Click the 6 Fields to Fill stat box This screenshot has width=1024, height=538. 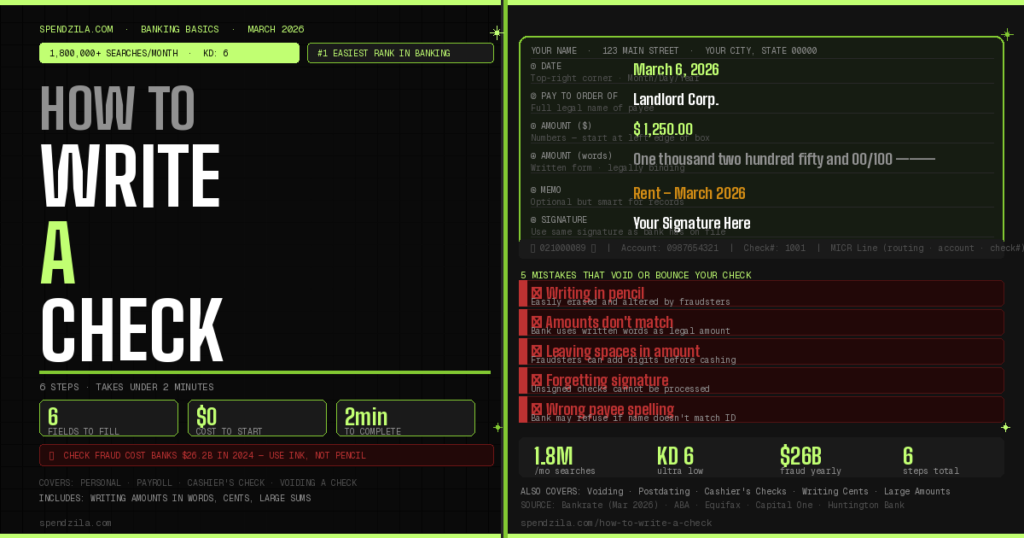[108, 418]
